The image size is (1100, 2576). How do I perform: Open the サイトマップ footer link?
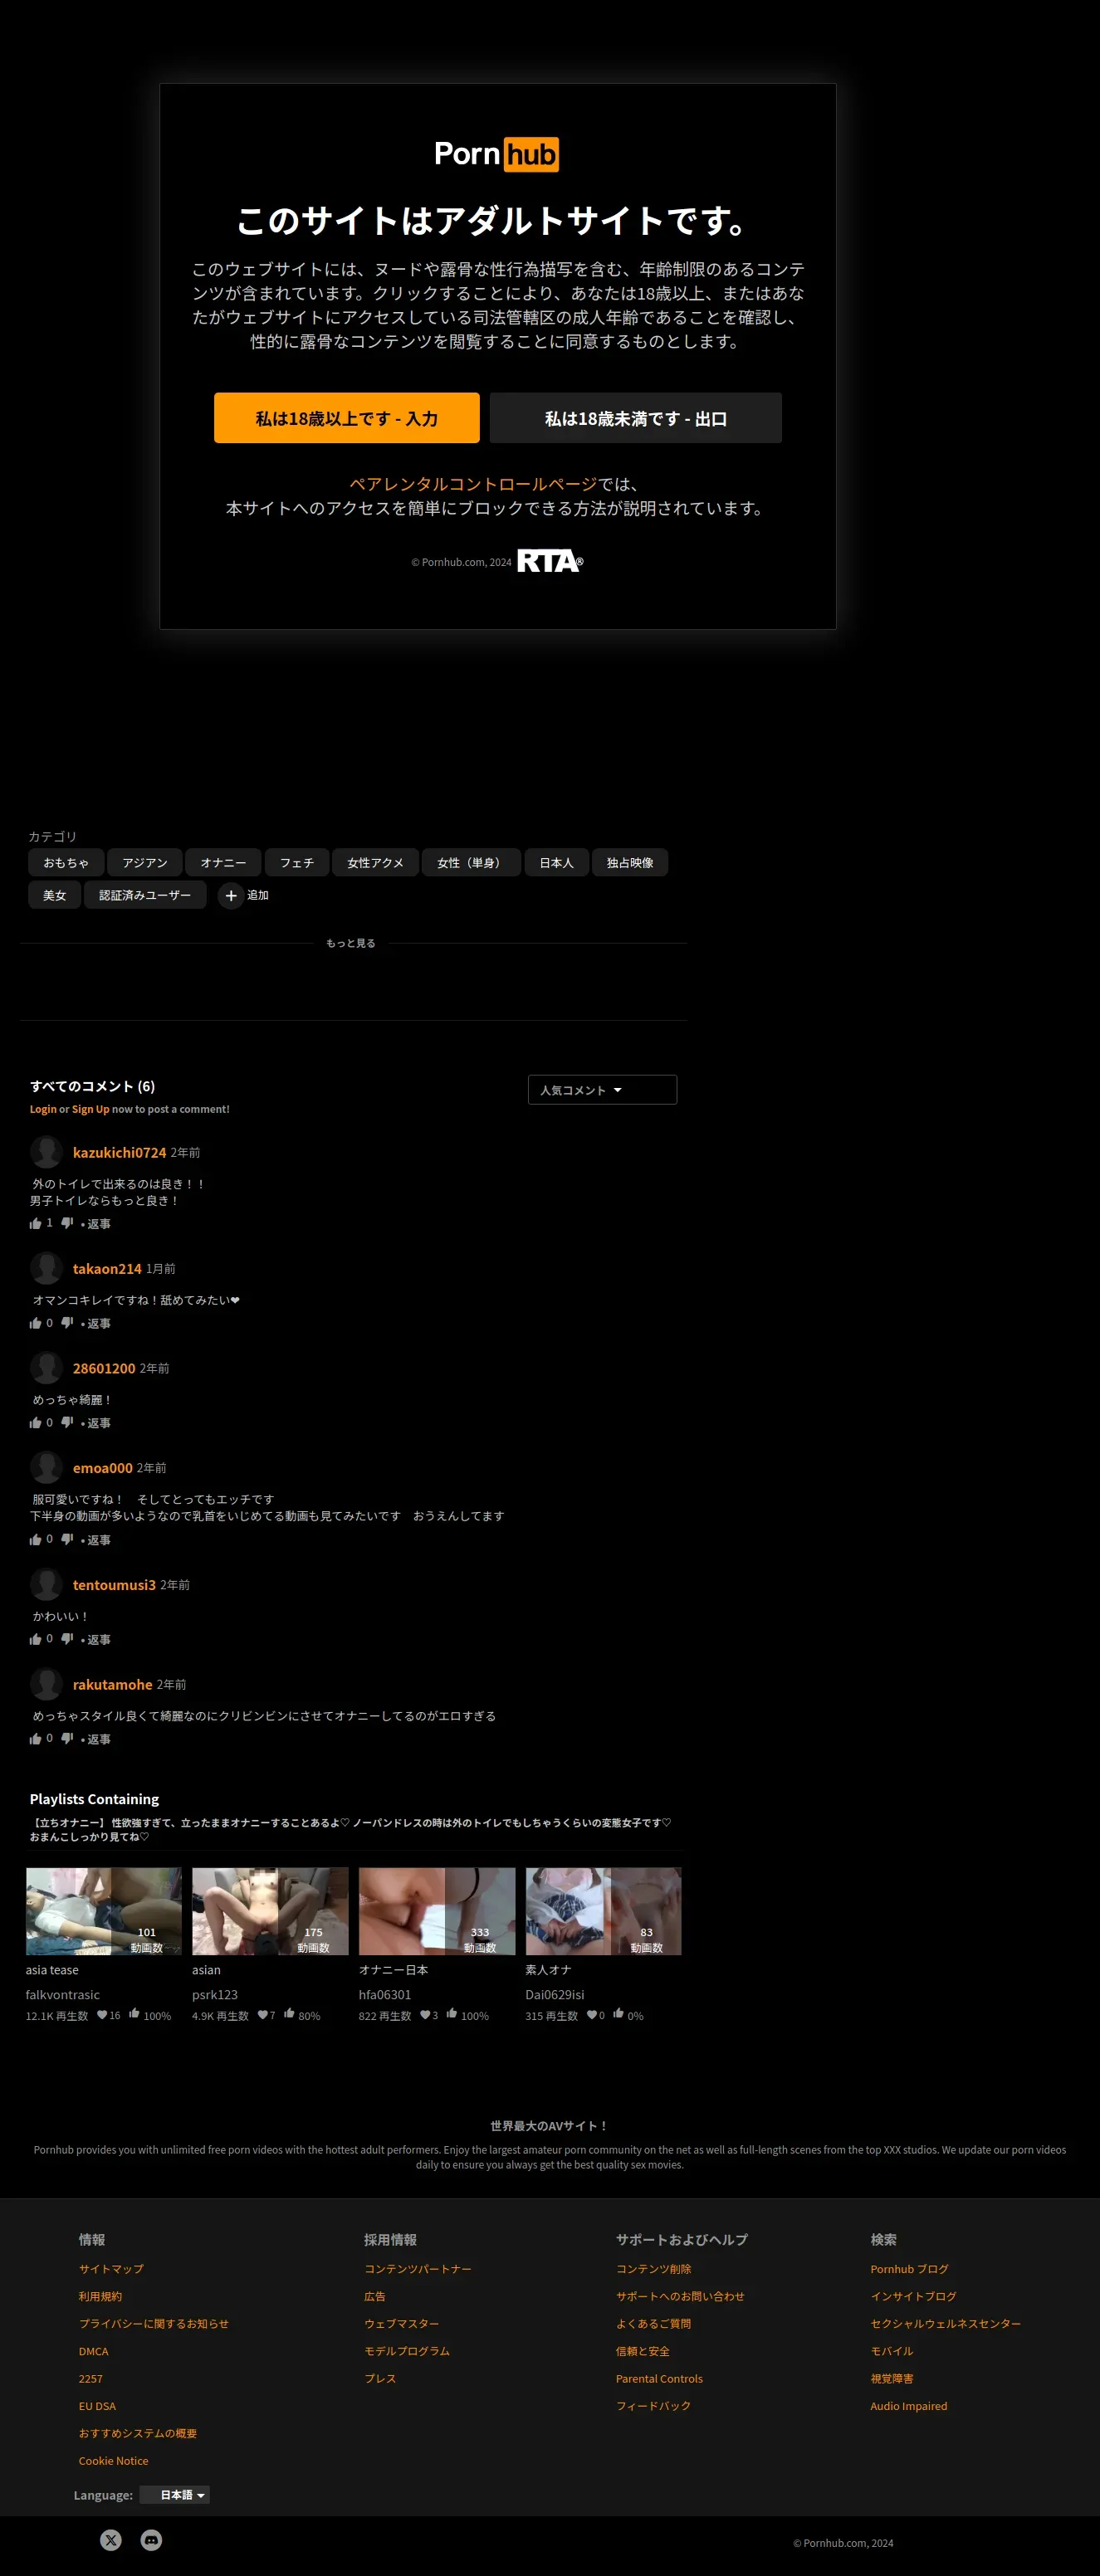point(111,2269)
